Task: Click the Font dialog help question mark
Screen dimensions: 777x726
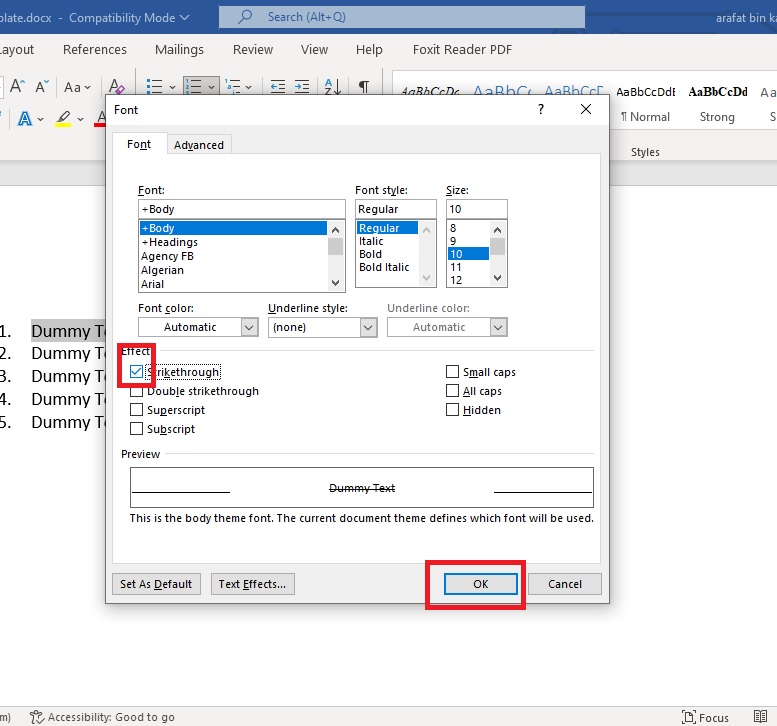Action: (541, 110)
